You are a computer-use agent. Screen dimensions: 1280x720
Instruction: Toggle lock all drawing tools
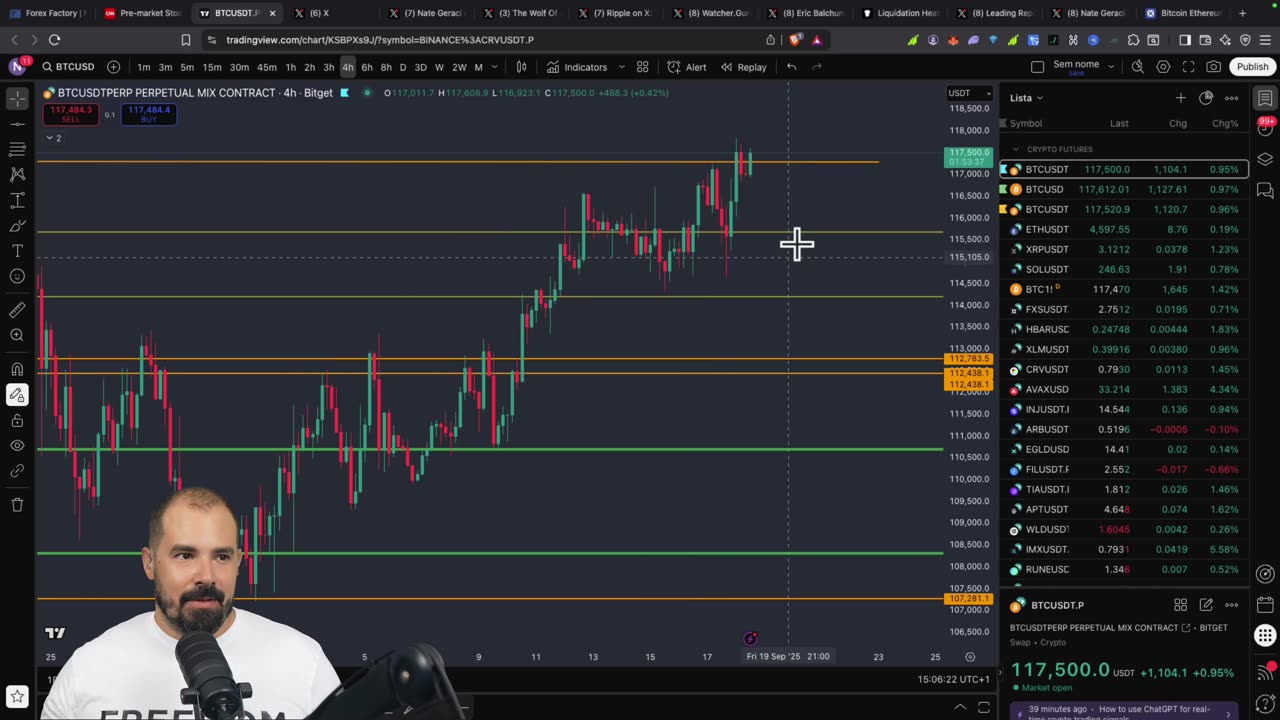[17, 420]
